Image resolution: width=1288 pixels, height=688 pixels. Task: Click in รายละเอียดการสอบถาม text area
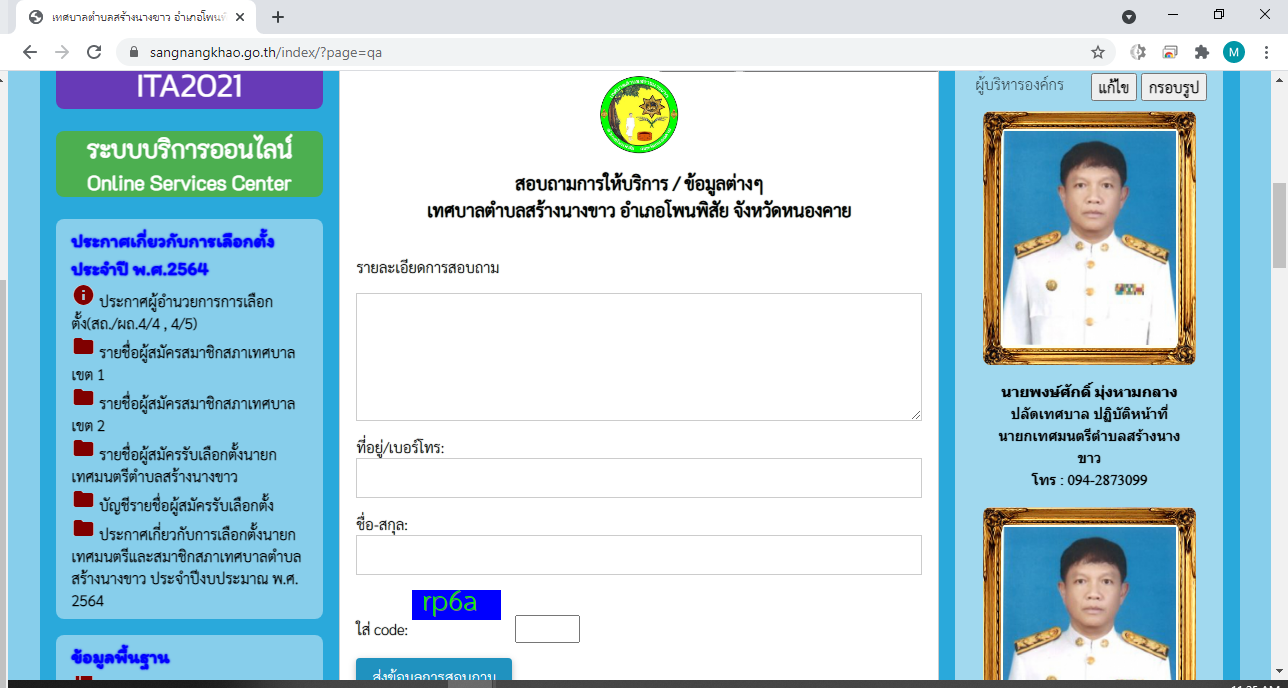point(639,357)
